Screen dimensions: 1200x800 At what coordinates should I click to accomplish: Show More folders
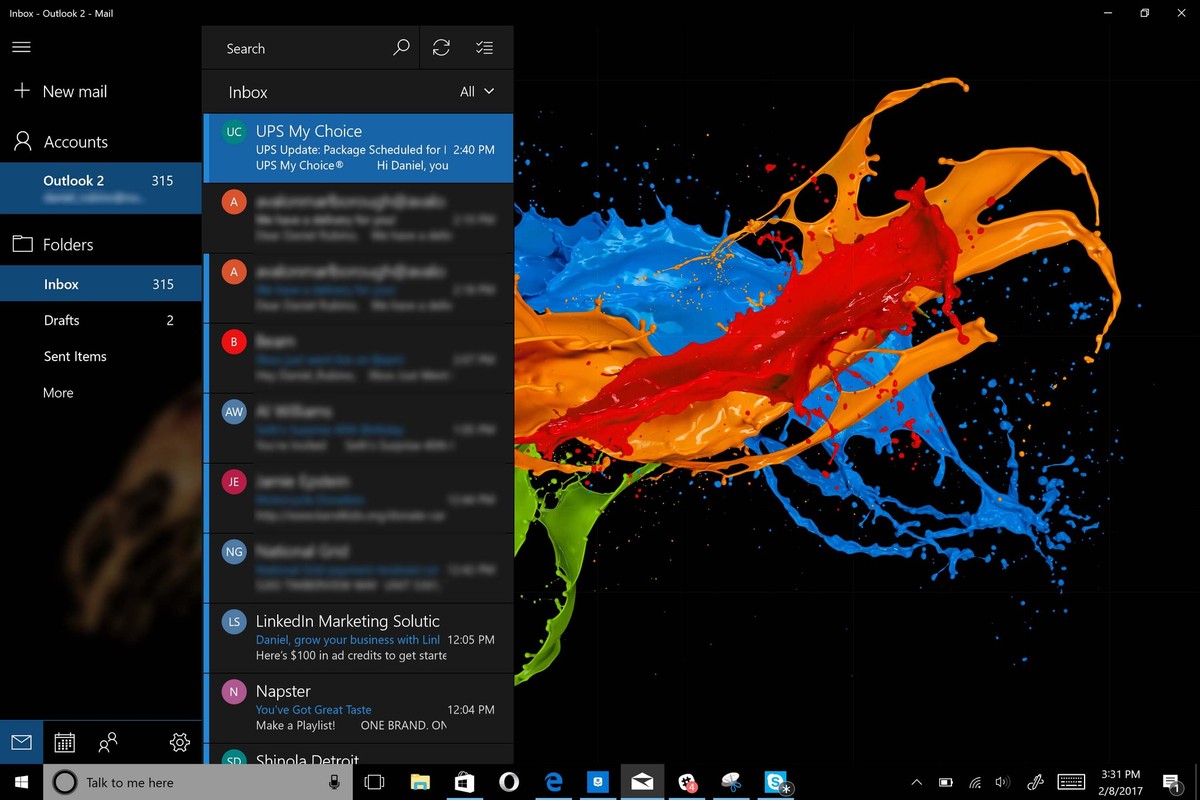[x=58, y=393]
